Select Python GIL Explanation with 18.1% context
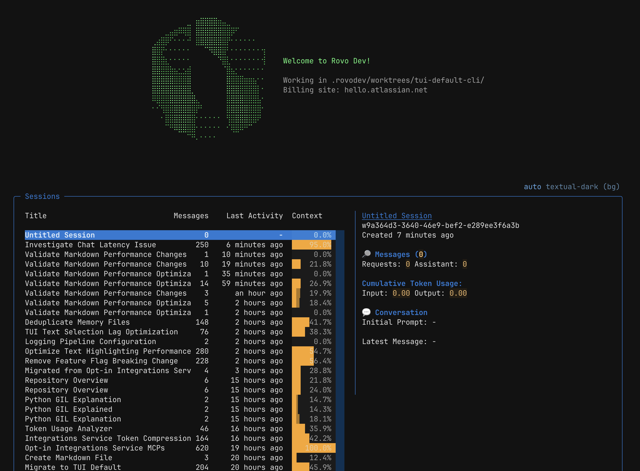This screenshot has width=640, height=471. 180,419
